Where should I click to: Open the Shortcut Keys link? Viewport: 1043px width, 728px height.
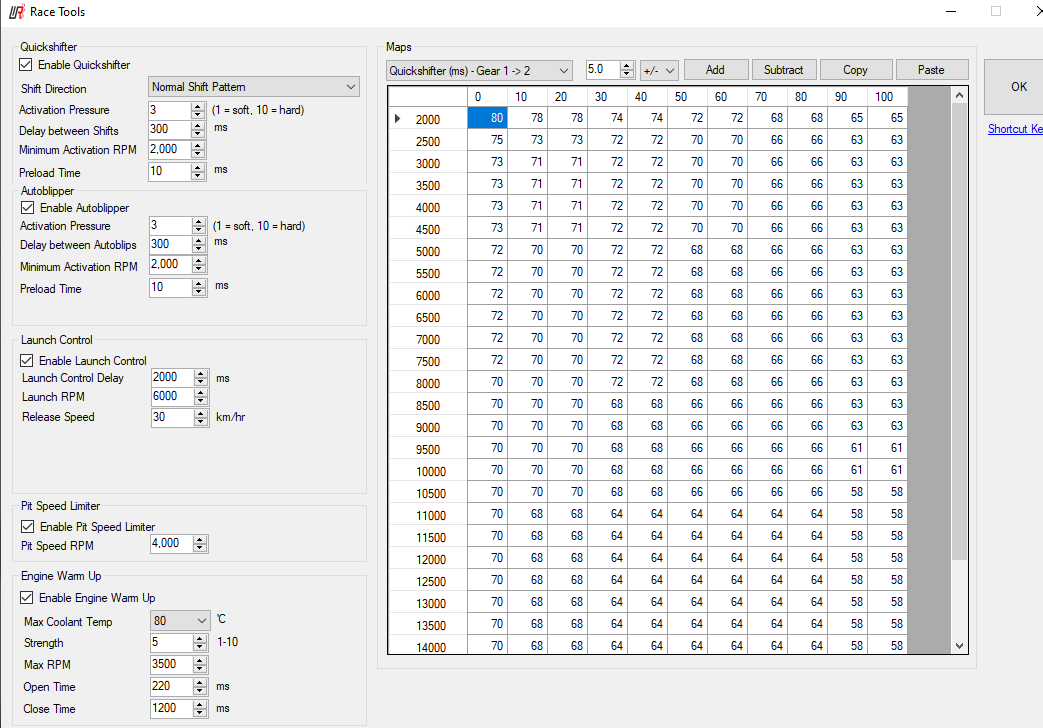pos(1015,129)
